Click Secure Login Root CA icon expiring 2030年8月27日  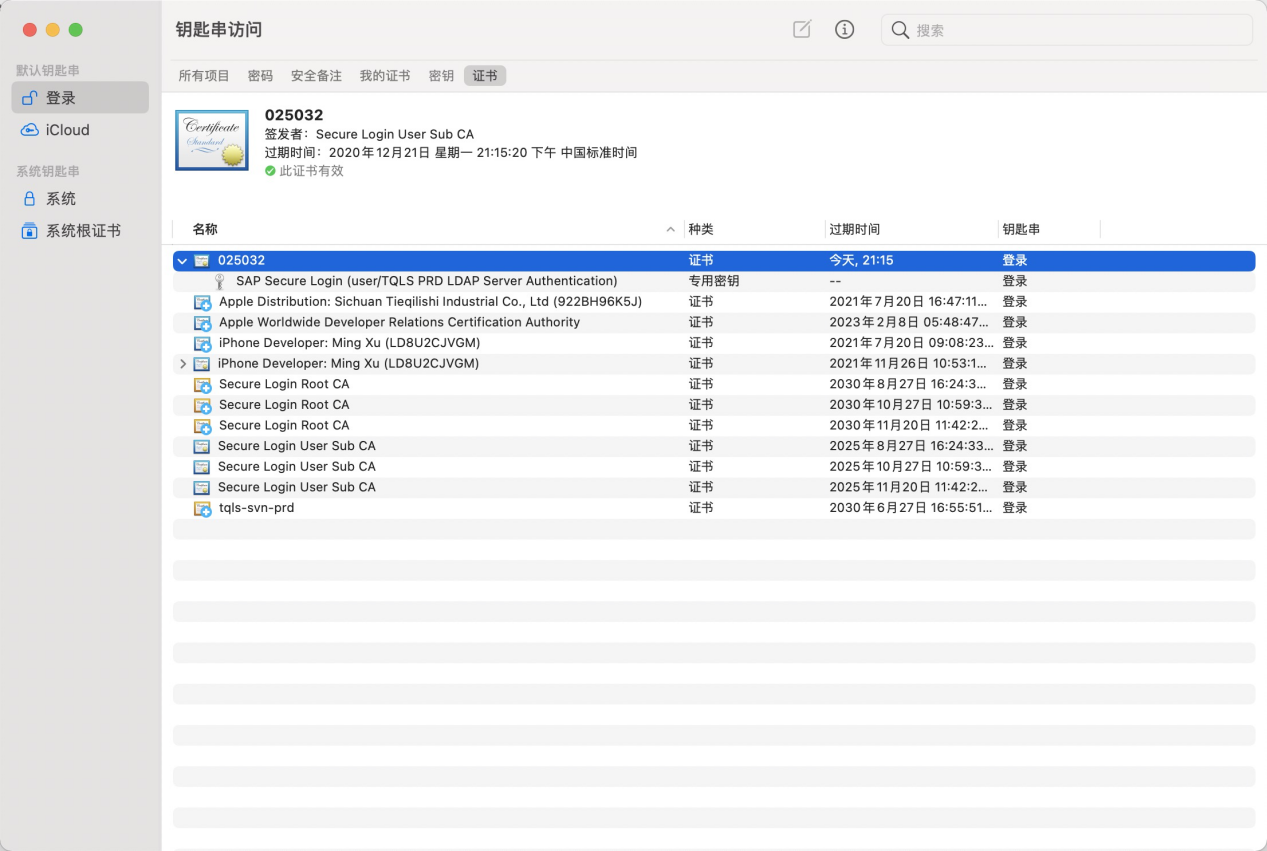click(202, 385)
